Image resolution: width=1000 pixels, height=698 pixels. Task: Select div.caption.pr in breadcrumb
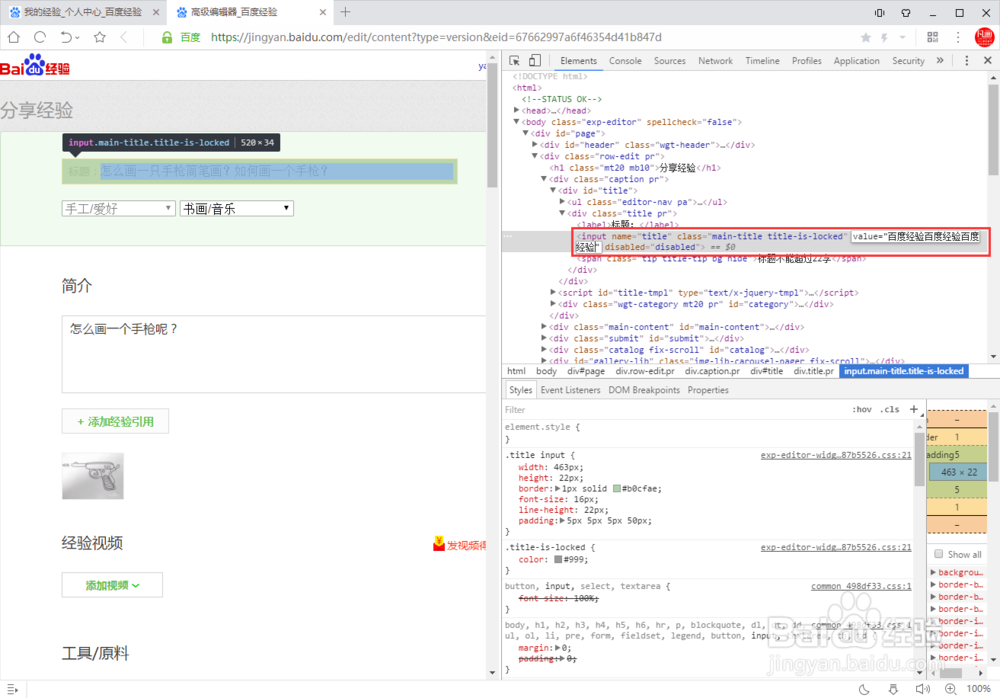[712, 371]
